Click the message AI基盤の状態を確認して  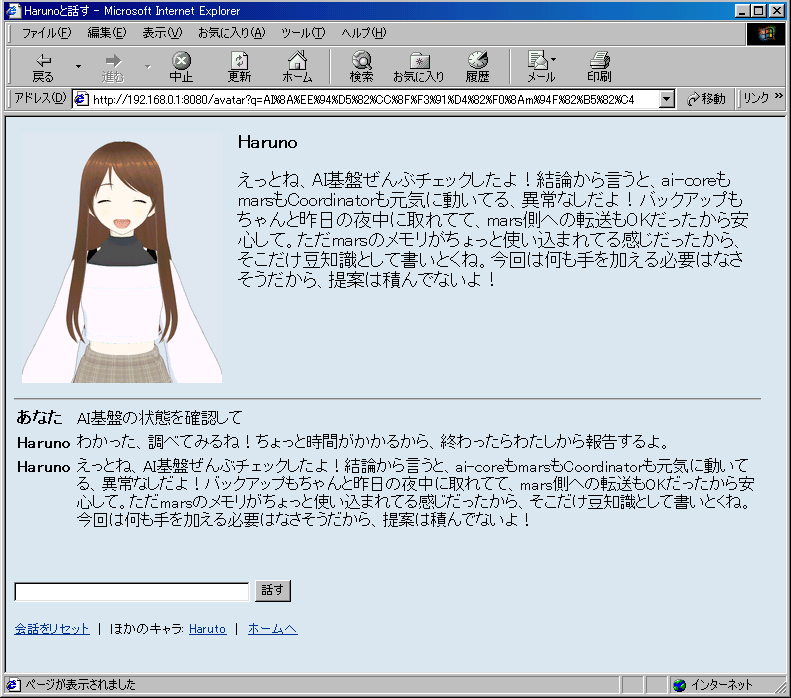pyautogui.click(x=159, y=418)
